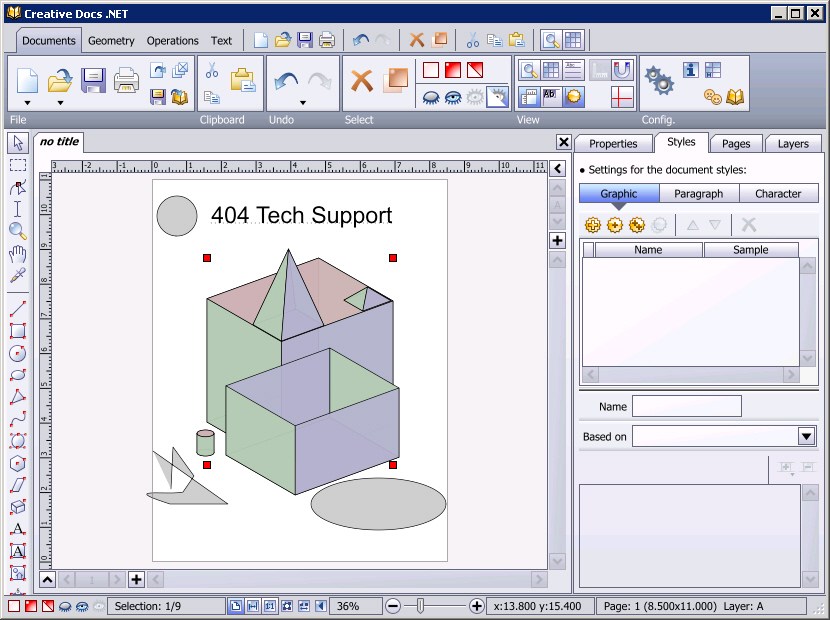Click the Paste clipboard icon
This screenshot has width=830, height=620.
click(x=243, y=80)
